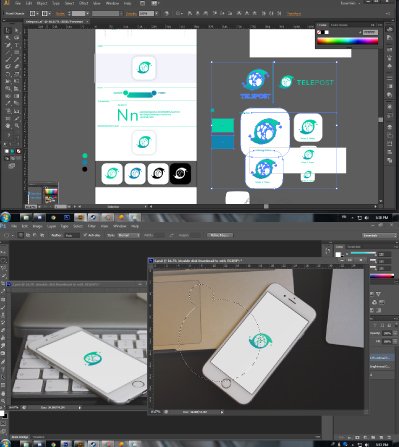This screenshot has width=399, height=447.
Task: Apply Gradient mode below Illustrator fill/stroke
Action: click(13, 151)
